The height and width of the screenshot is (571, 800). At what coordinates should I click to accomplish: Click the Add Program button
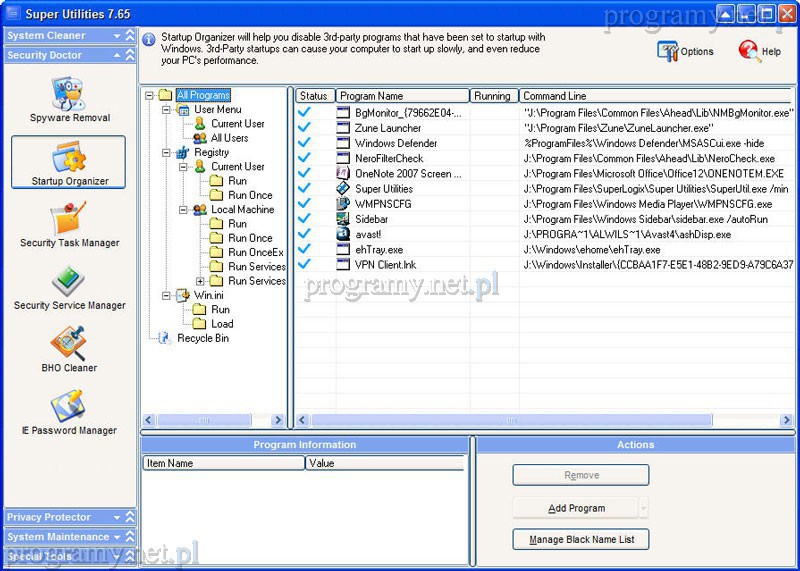[576, 508]
